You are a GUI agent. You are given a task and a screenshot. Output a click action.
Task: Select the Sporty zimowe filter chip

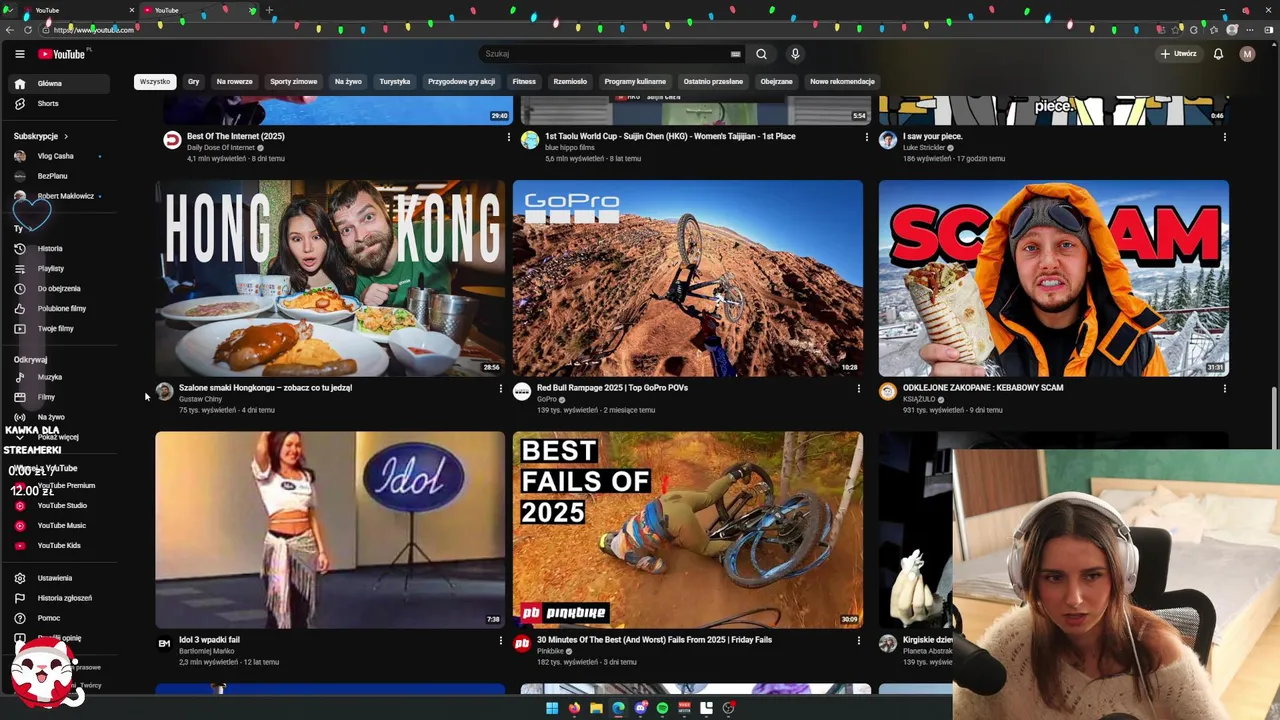point(294,82)
